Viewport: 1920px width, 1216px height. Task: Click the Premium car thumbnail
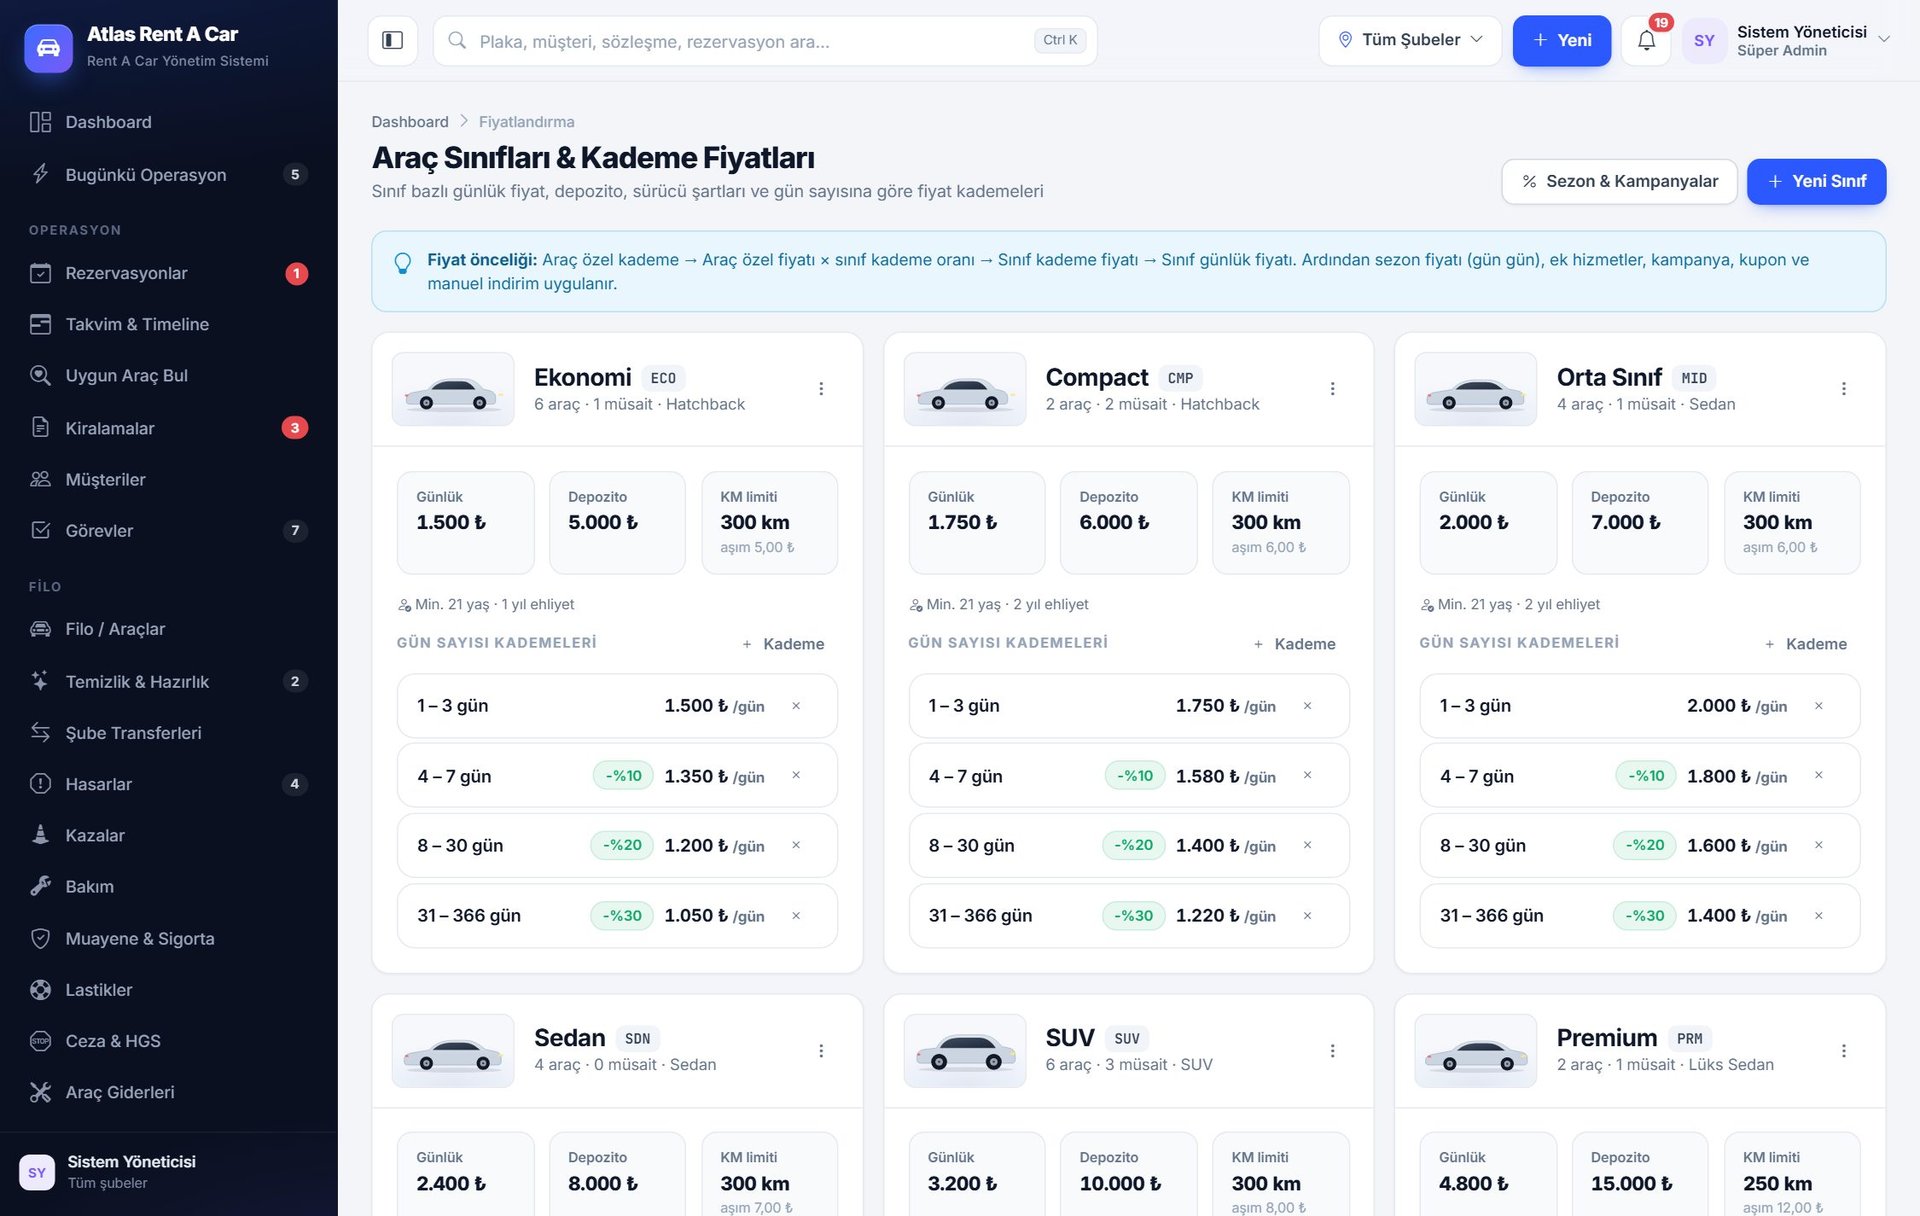(1475, 1051)
